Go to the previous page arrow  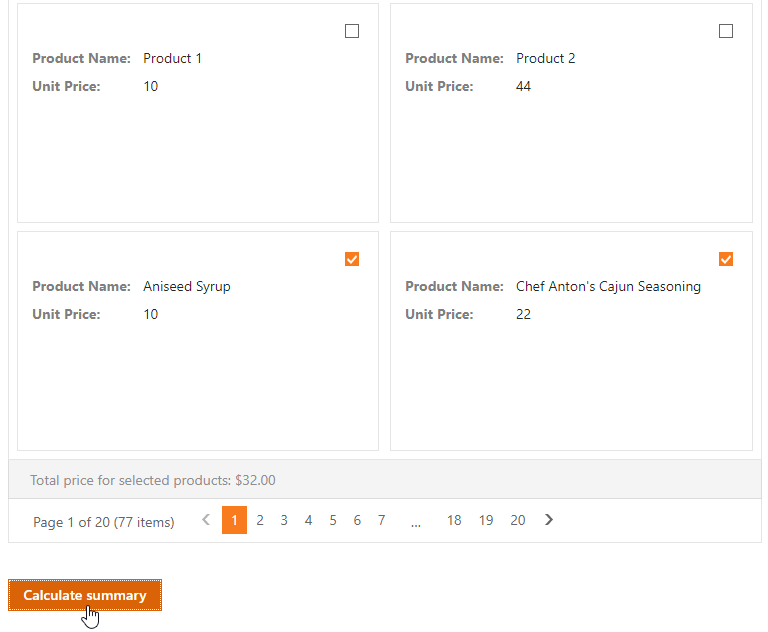(206, 520)
